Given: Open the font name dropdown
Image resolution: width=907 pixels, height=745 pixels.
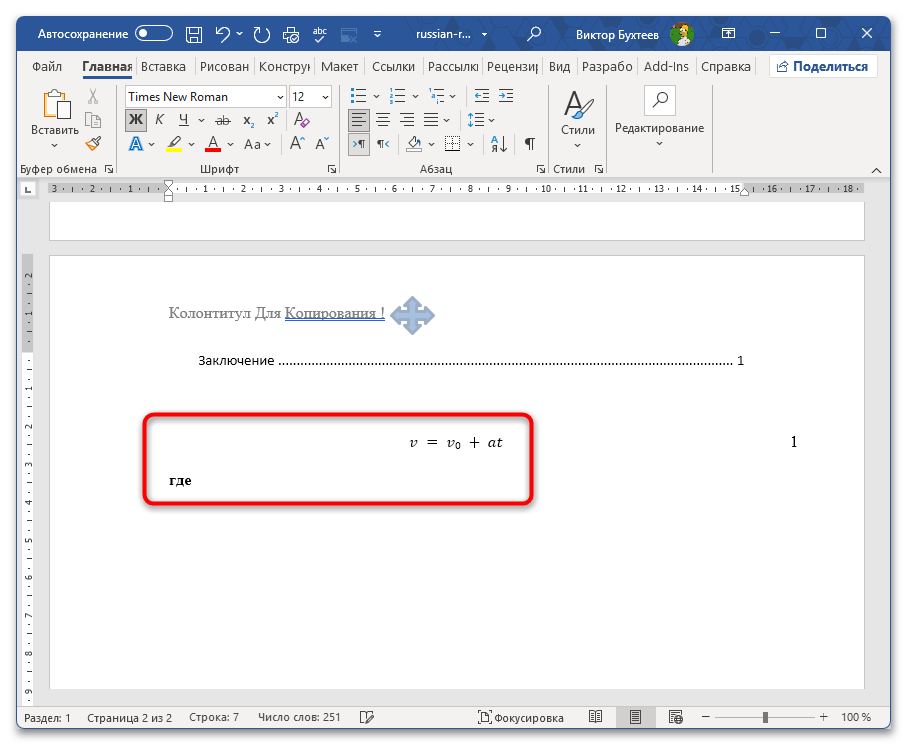Looking at the screenshot, I should [281, 97].
